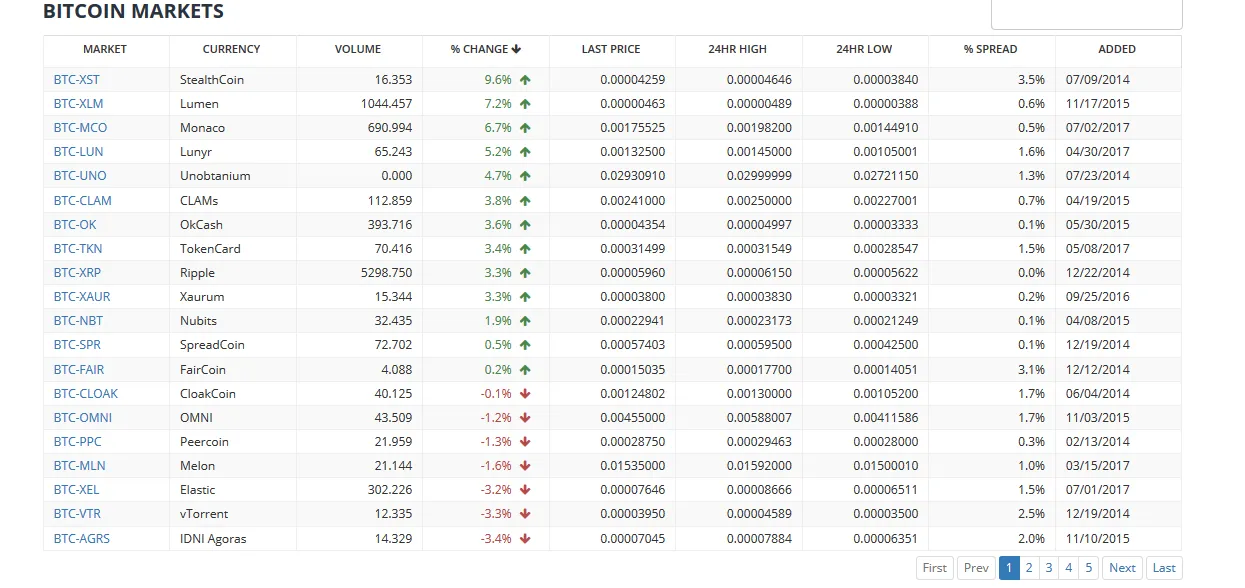Open the BTC-FAIR market link

(79, 369)
